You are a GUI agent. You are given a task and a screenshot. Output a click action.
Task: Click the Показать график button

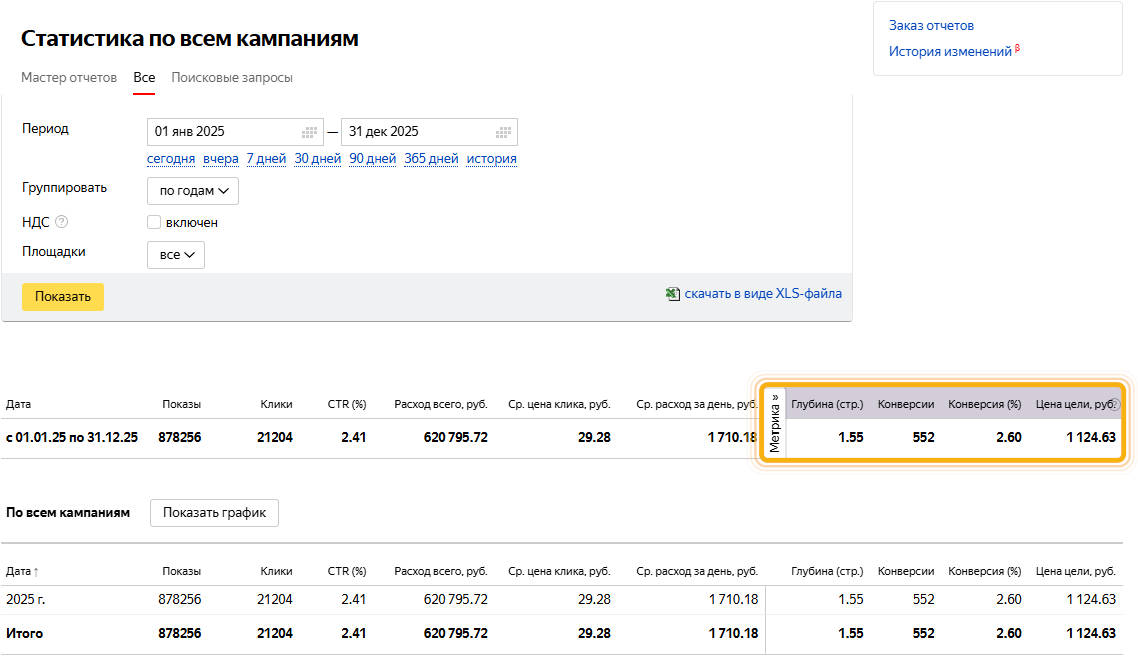pyautogui.click(x=214, y=513)
